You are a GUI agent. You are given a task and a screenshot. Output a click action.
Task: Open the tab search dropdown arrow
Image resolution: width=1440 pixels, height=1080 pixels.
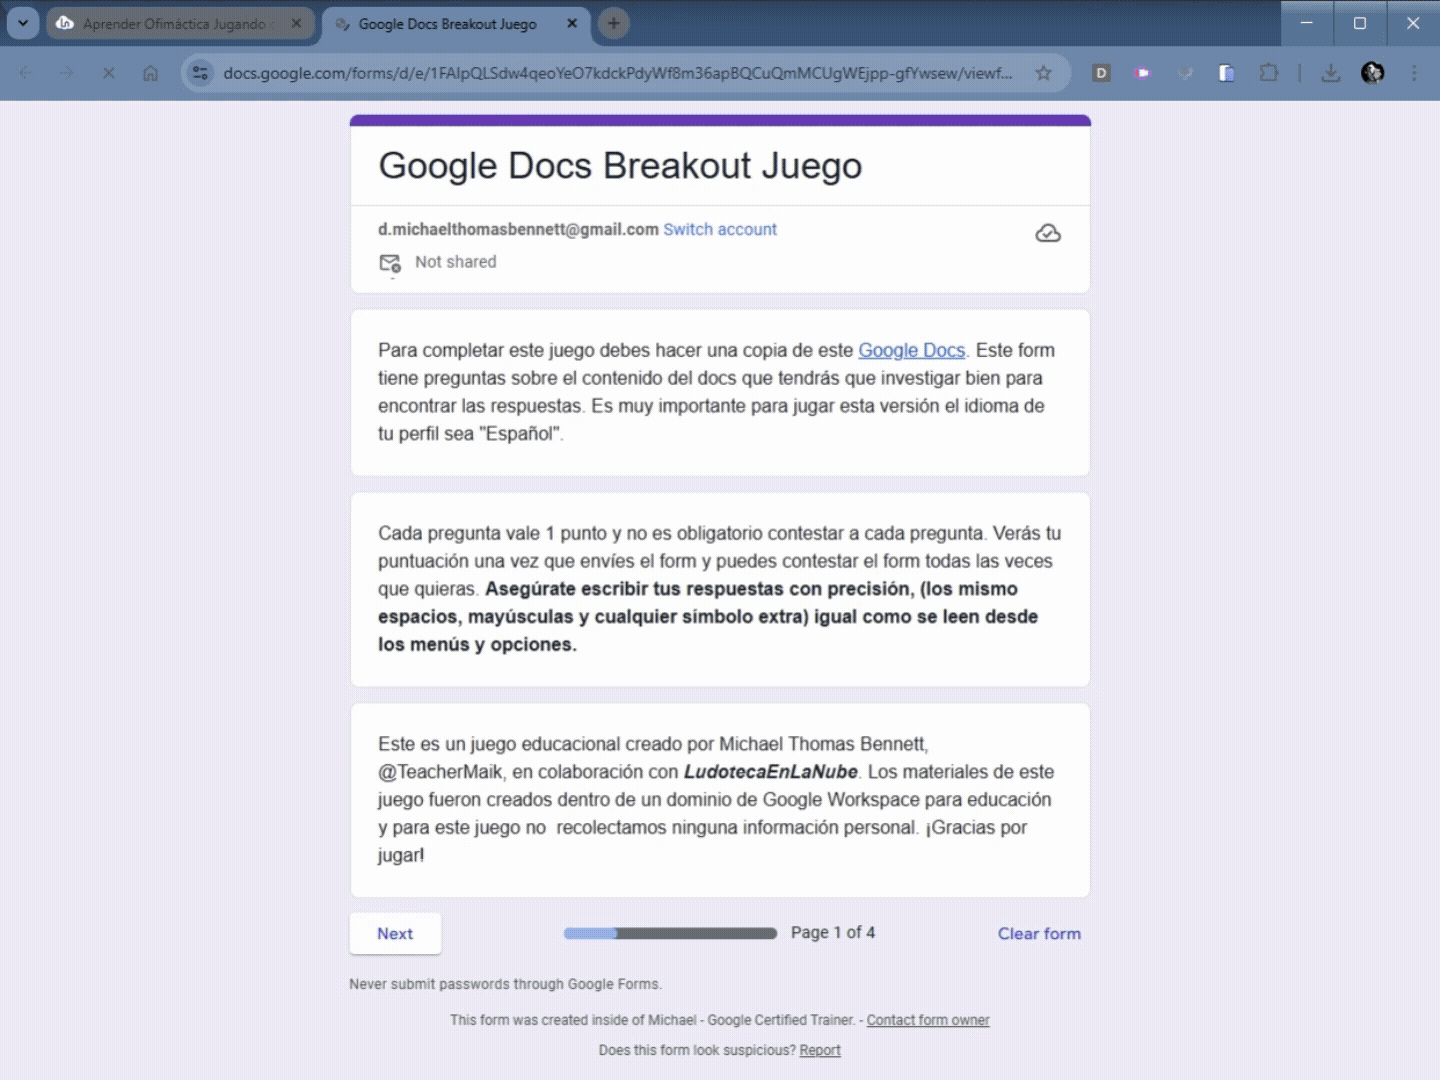(22, 23)
